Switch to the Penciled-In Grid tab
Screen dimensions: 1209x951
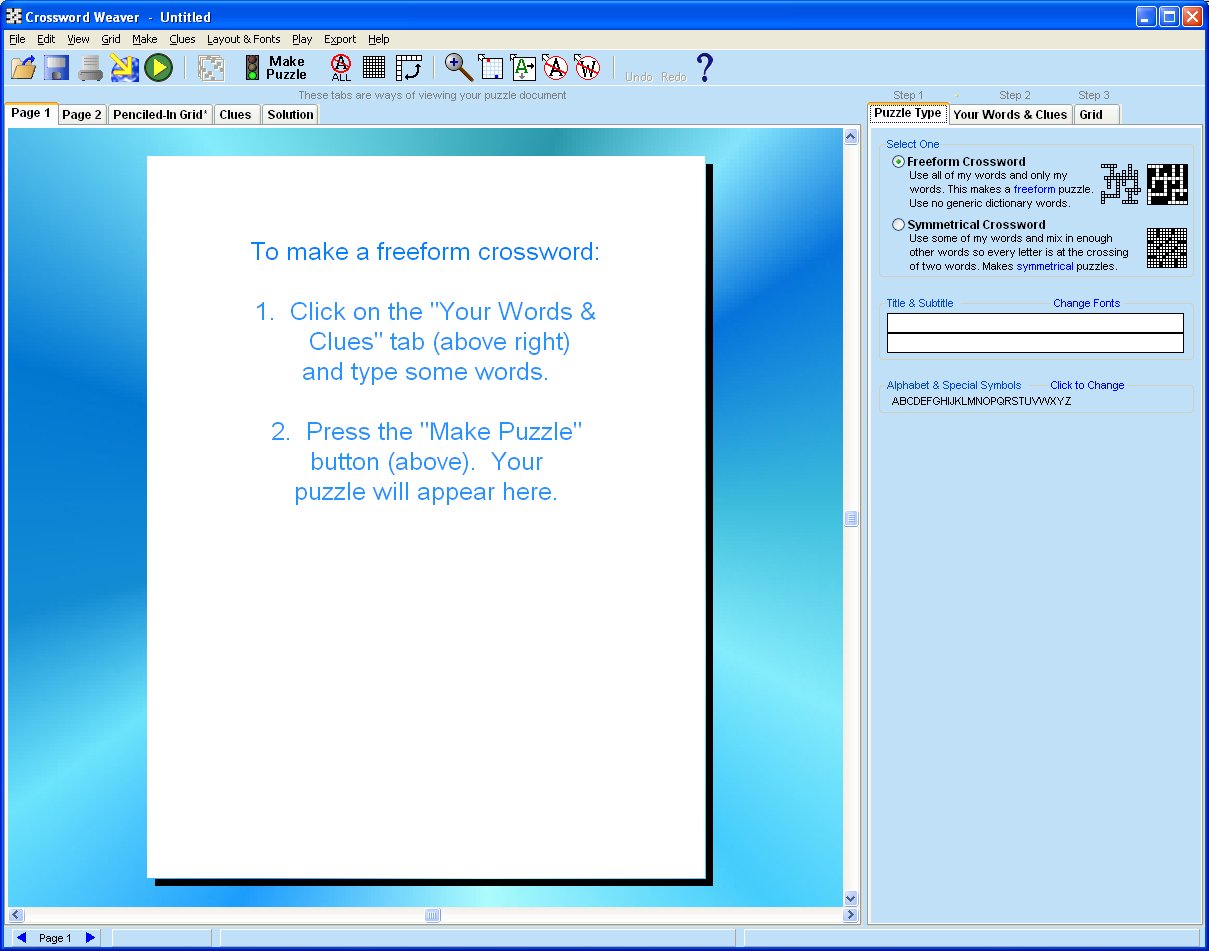160,115
